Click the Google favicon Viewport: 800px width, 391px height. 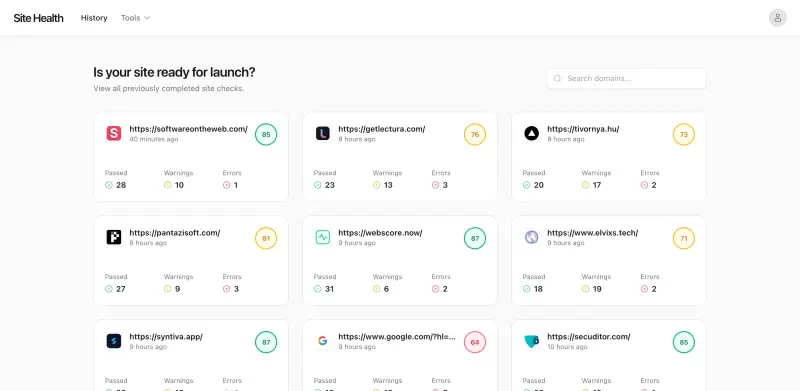pyautogui.click(x=322, y=341)
